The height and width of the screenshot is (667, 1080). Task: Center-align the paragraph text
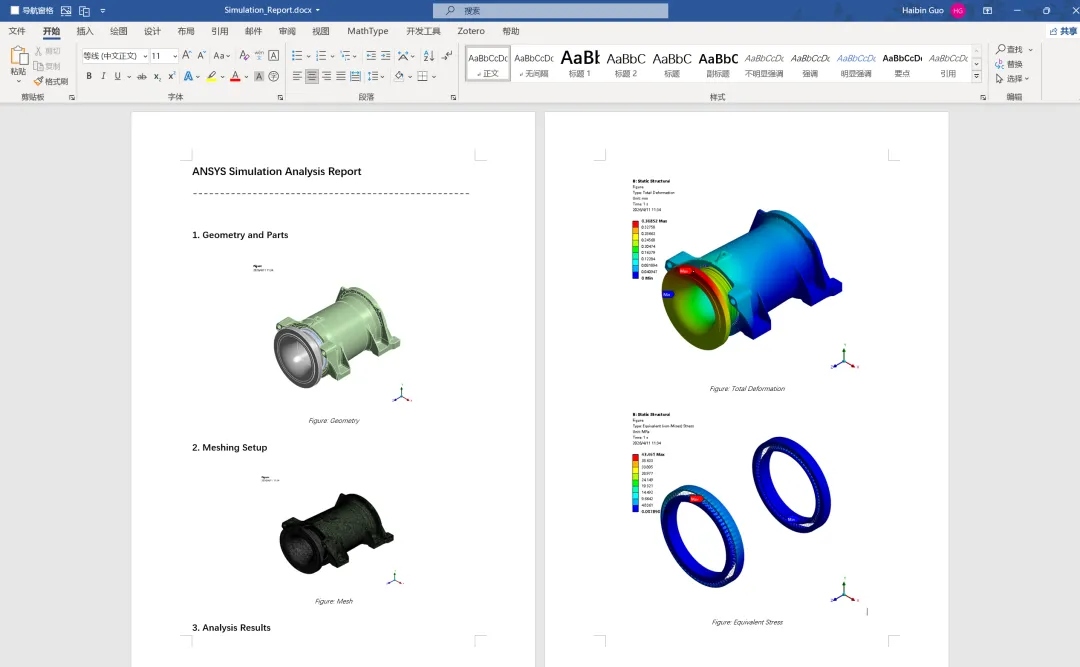coord(312,76)
